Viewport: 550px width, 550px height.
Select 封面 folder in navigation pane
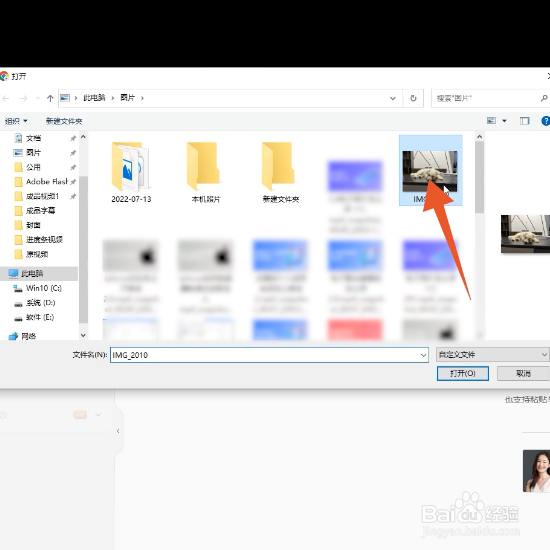pyautogui.click(x=33, y=225)
